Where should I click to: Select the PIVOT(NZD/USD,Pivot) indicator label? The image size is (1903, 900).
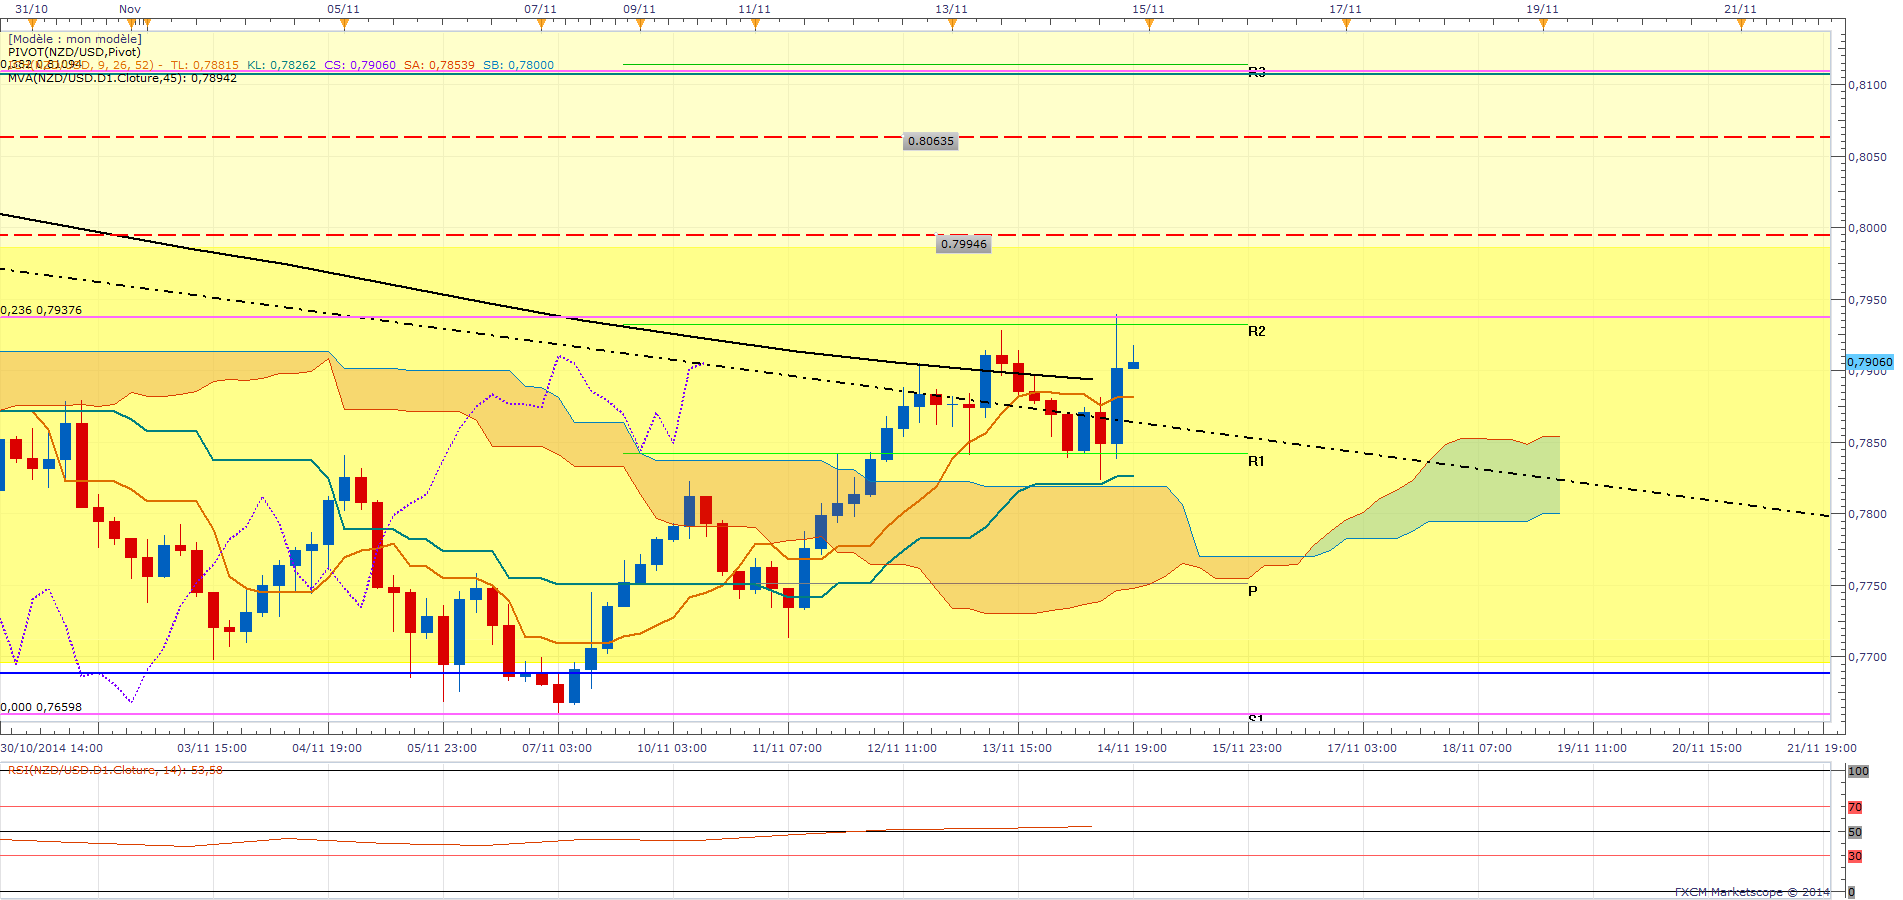point(74,52)
